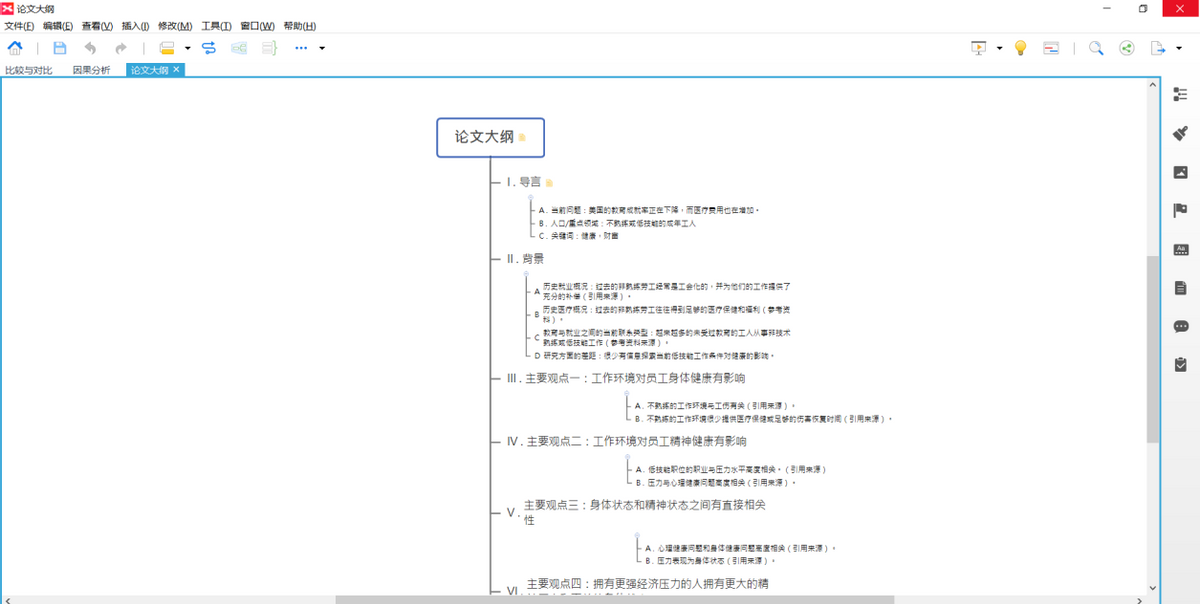
Task: Insert a relationship line
Action: pyautogui.click(x=208, y=47)
